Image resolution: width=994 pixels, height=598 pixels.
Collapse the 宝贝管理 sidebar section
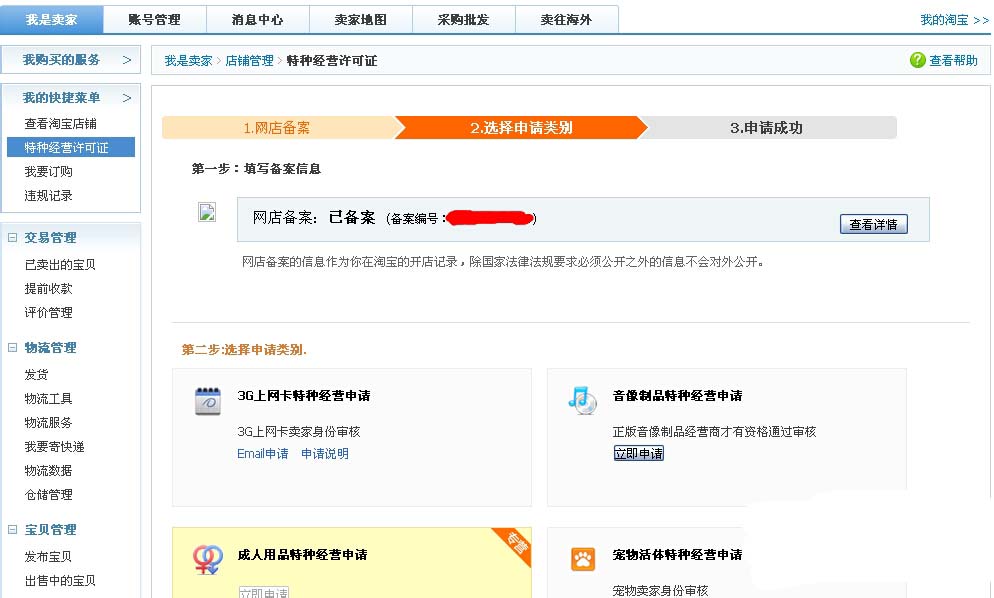(x=13, y=530)
